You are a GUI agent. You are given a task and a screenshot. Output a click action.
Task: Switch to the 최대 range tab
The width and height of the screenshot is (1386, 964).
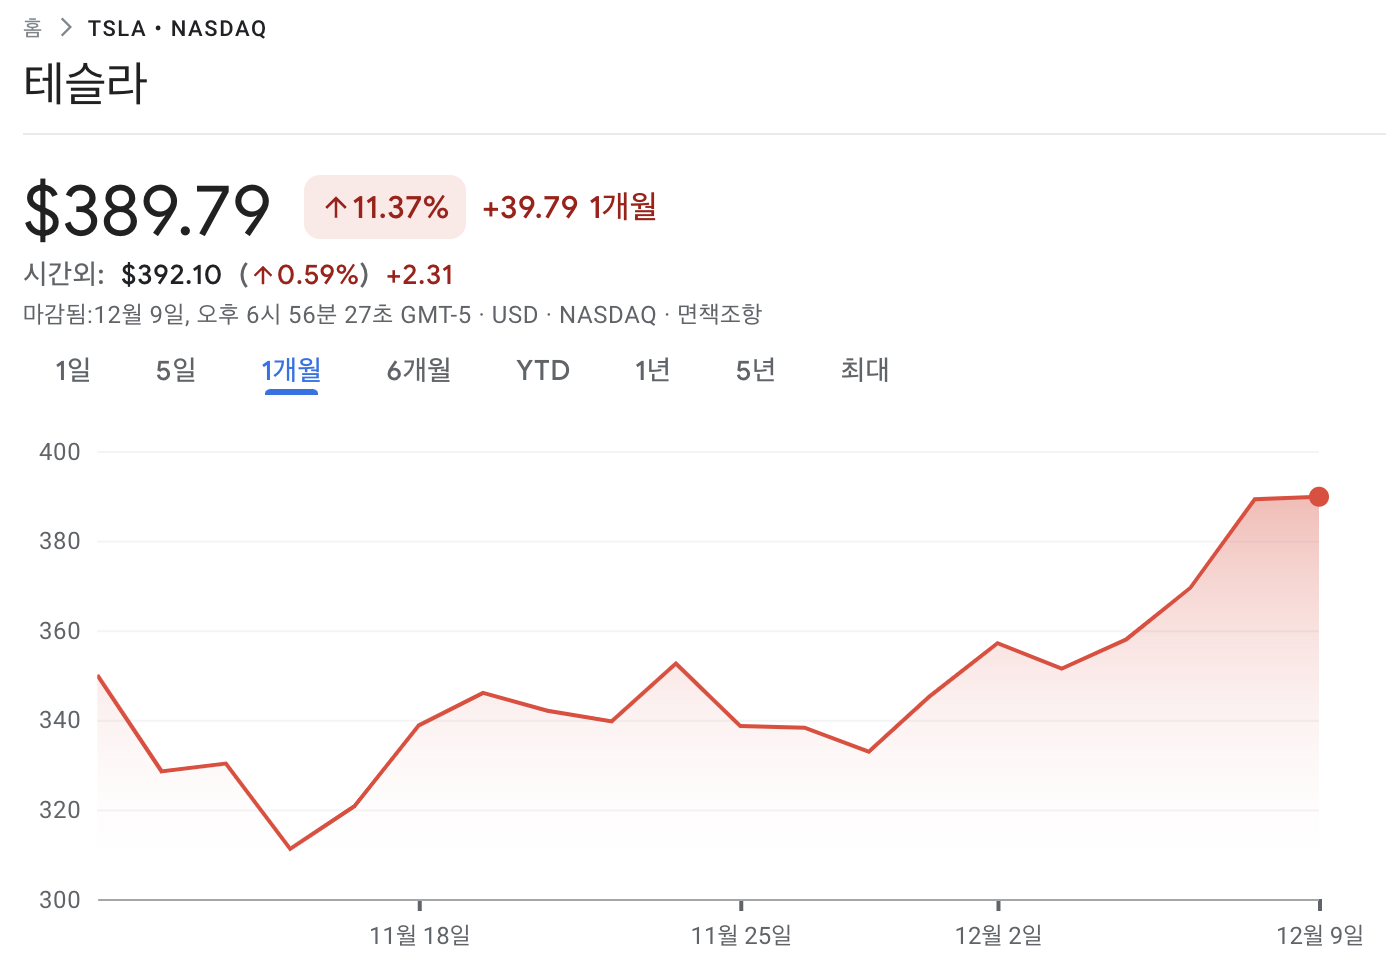click(865, 371)
